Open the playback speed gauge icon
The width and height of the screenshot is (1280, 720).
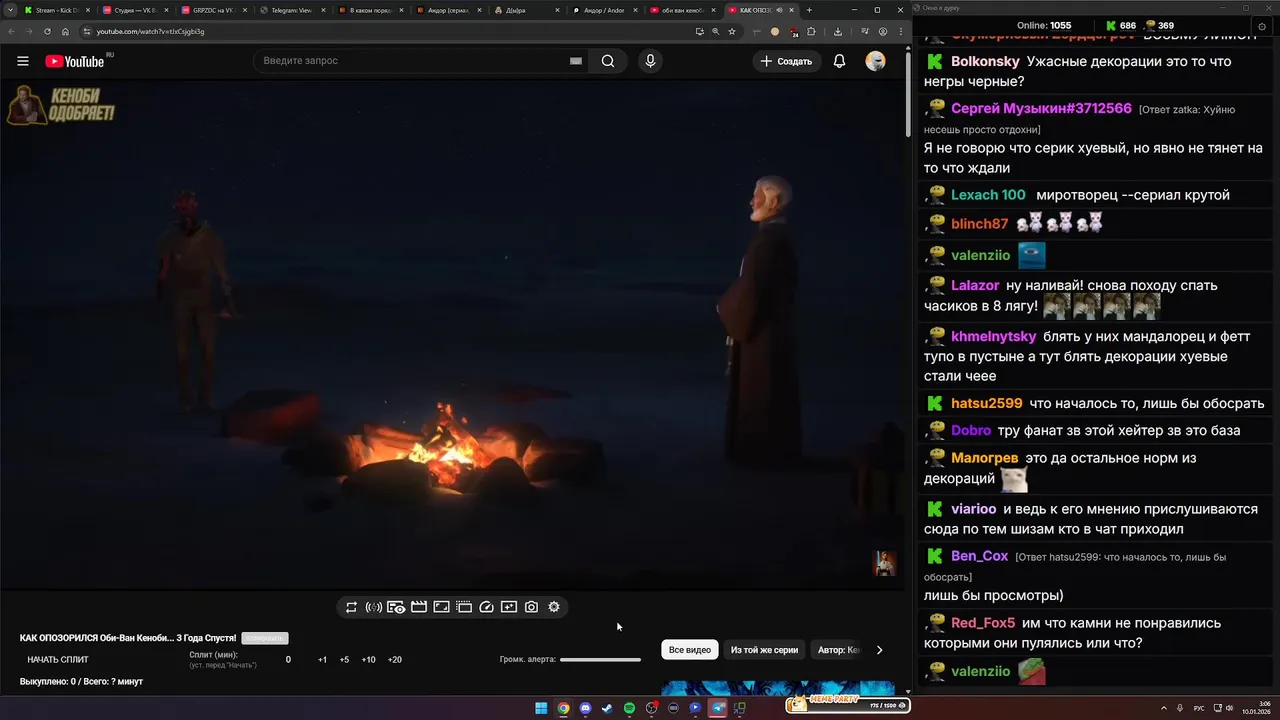point(487,607)
